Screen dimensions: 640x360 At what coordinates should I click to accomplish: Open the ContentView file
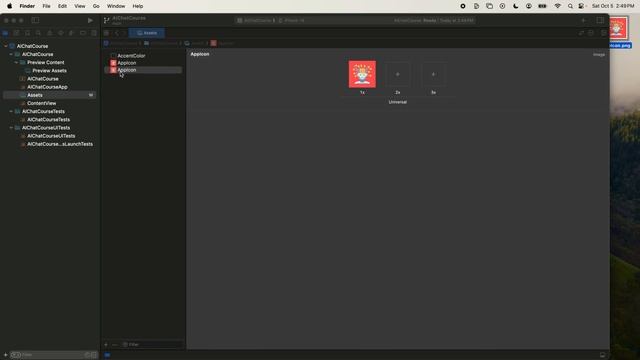[x=42, y=103]
